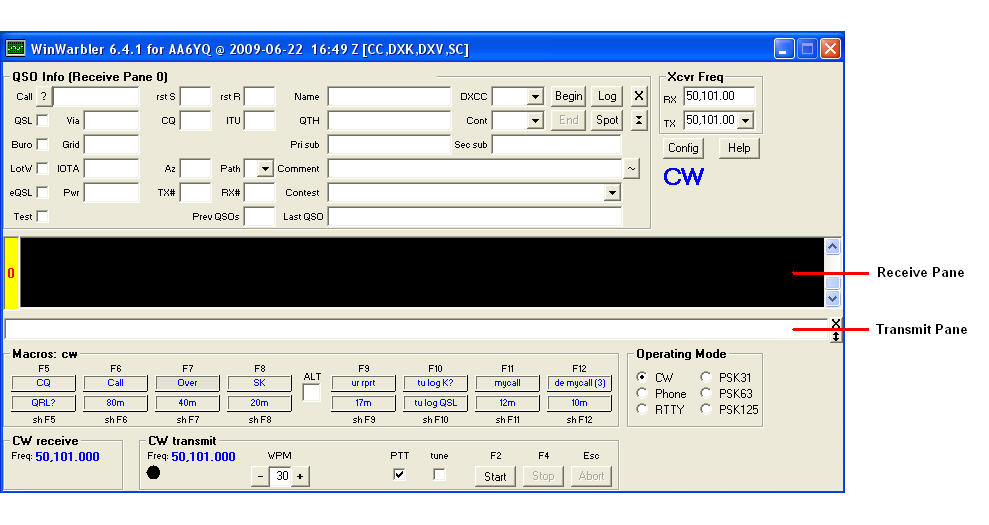Uncheck the PTT checkbox
The image size is (989, 525).
399,474
